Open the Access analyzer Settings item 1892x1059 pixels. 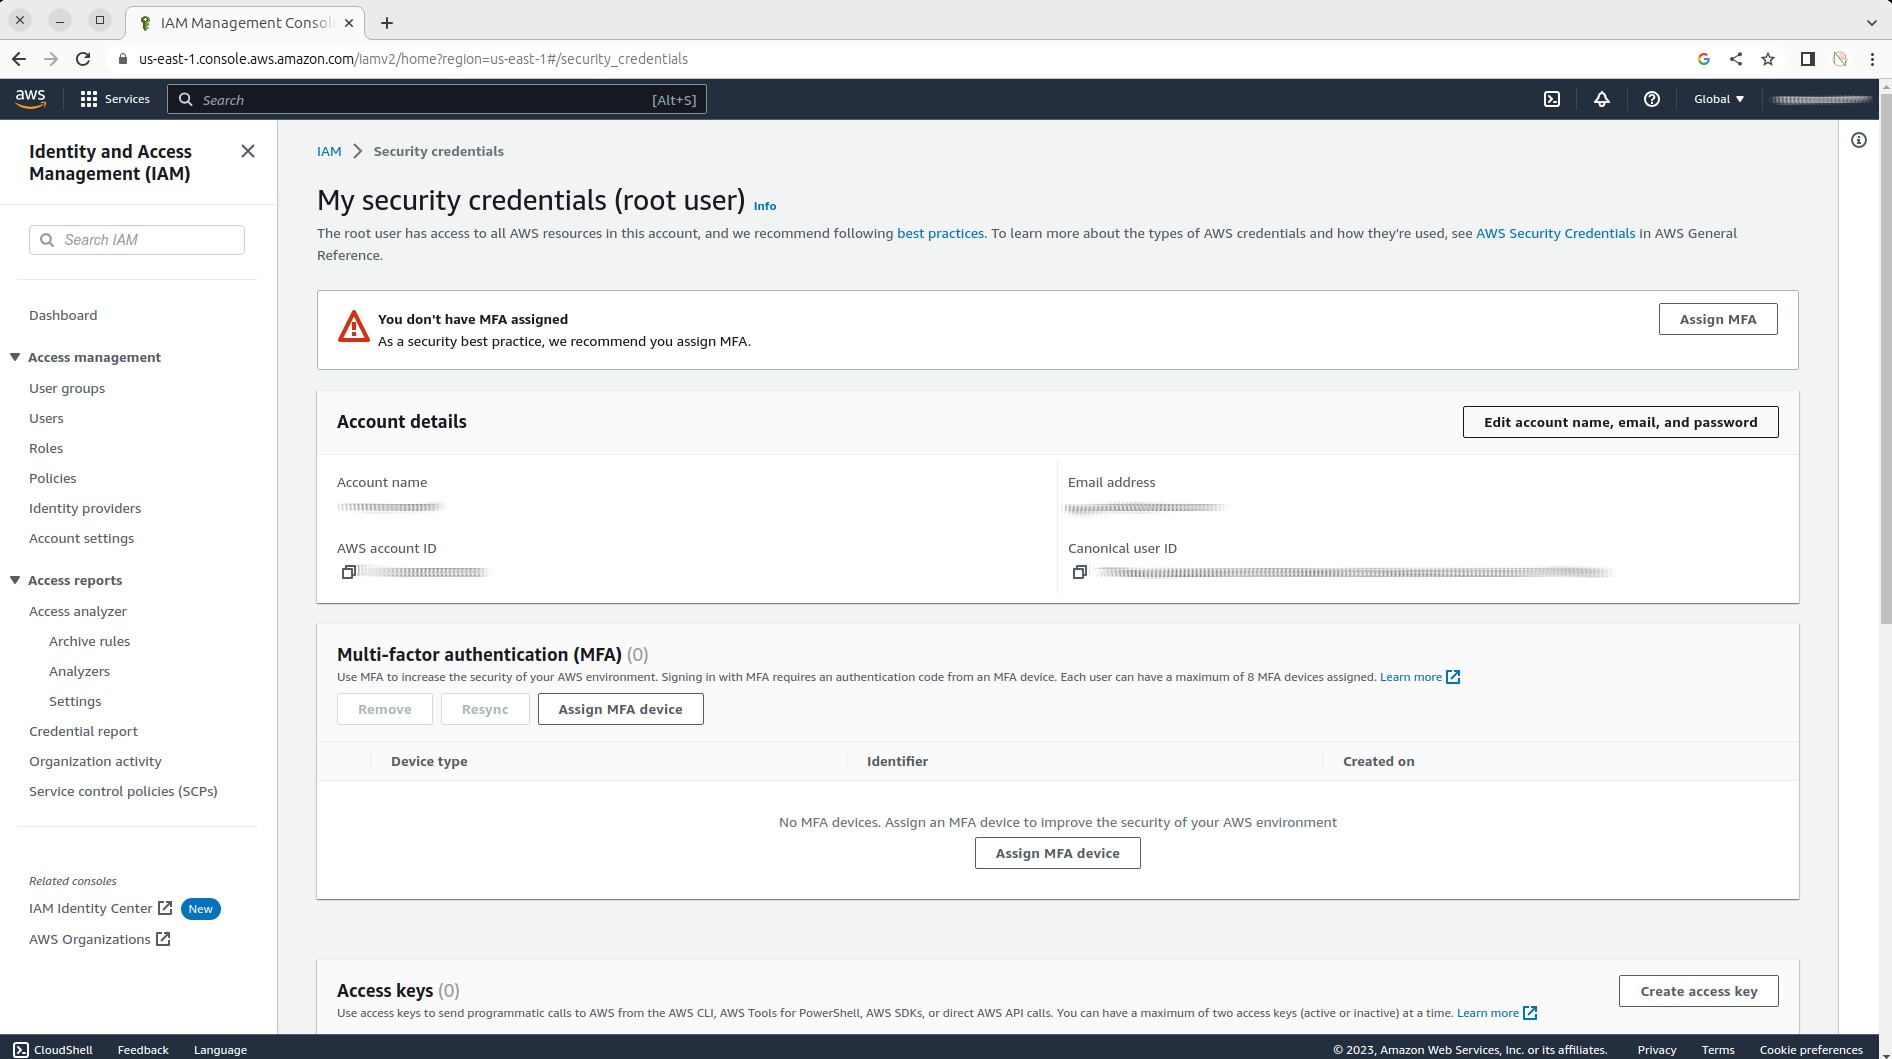[75, 701]
